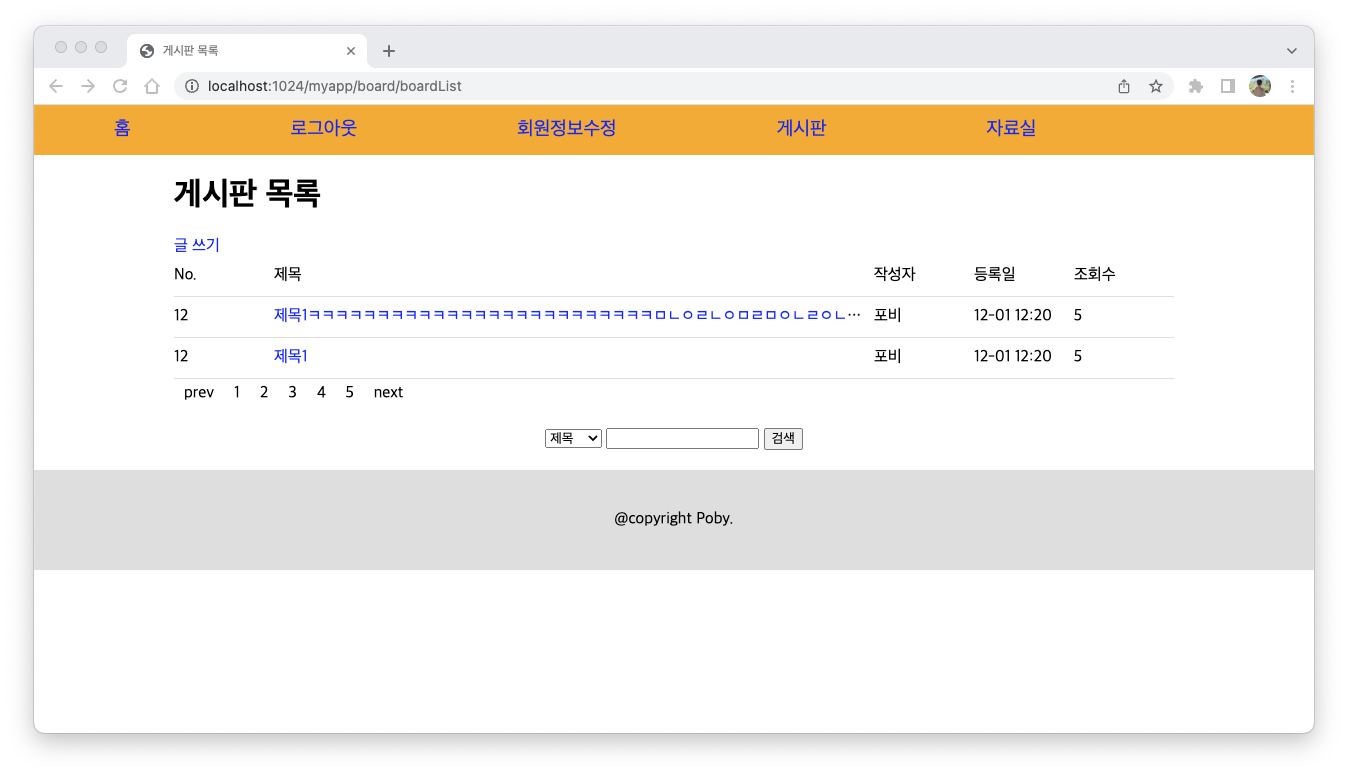Screen dimensions: 1348x775
Task: Open the profile avatar menu
Action: [x=1260, y=86]
